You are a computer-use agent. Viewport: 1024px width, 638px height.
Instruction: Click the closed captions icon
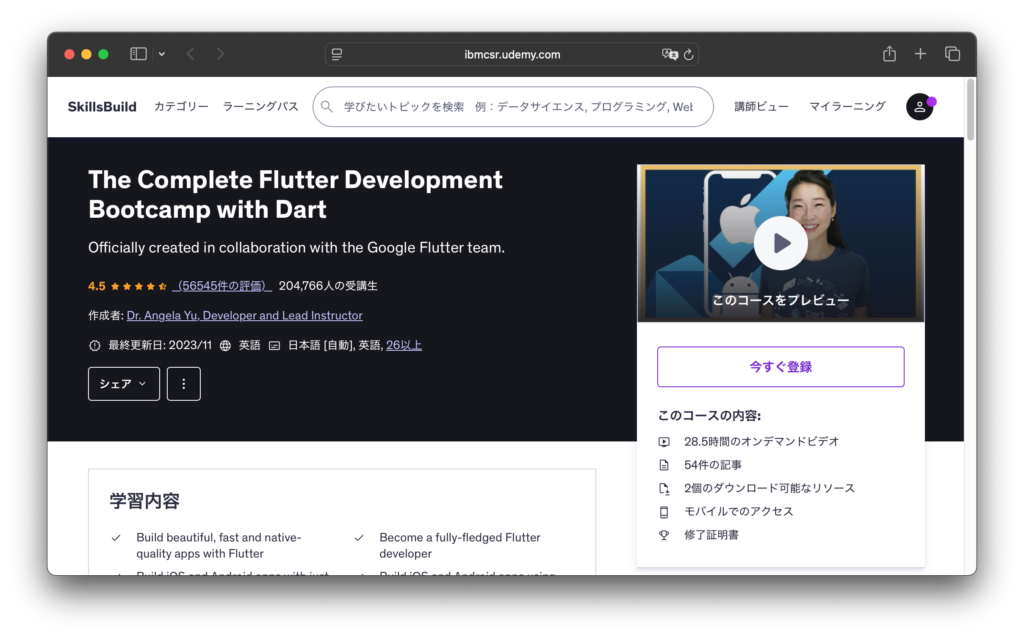274,345
